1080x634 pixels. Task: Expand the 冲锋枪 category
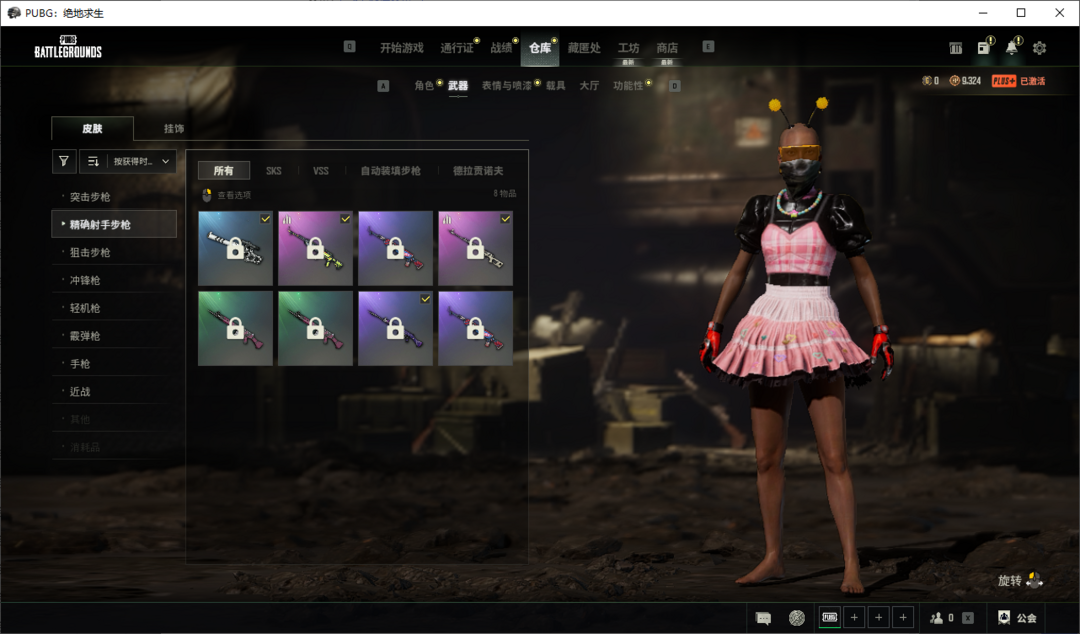[x=114, y=280]
